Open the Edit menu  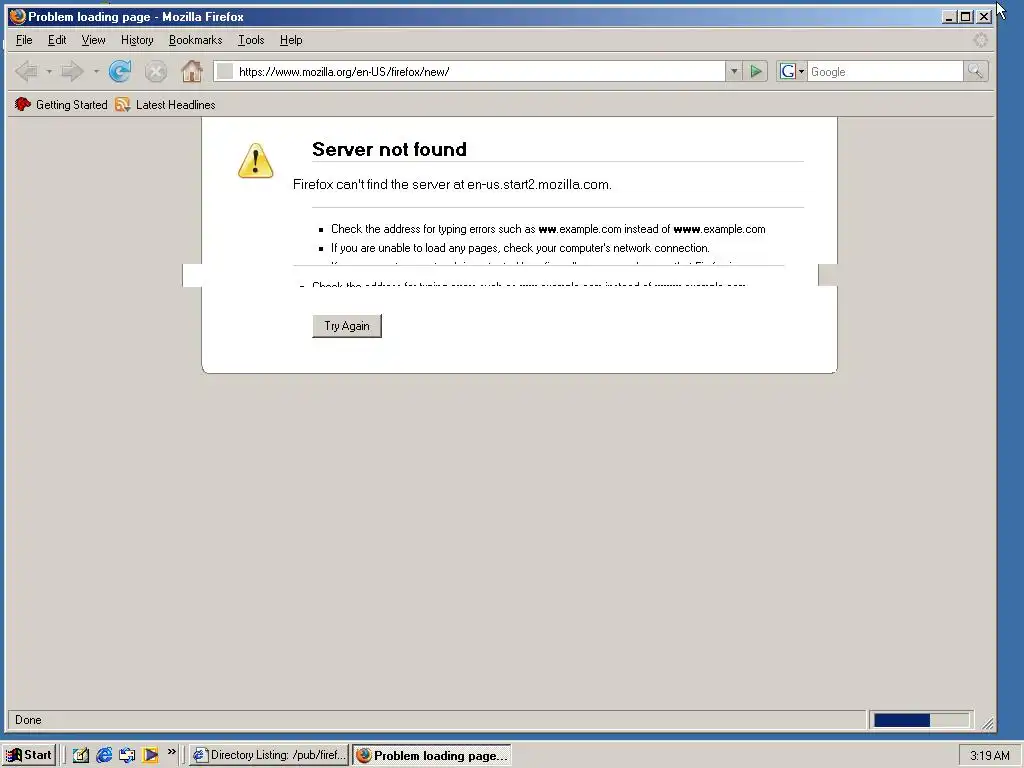pos(57,40)
